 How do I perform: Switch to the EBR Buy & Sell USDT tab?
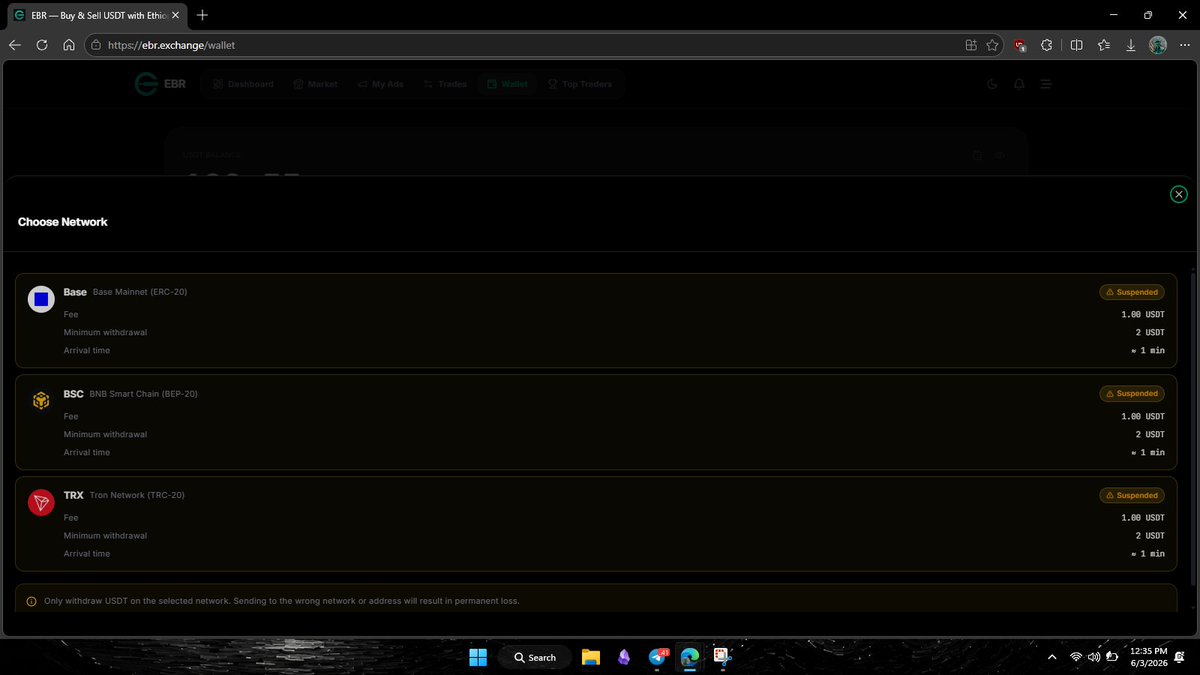[98, 15]
